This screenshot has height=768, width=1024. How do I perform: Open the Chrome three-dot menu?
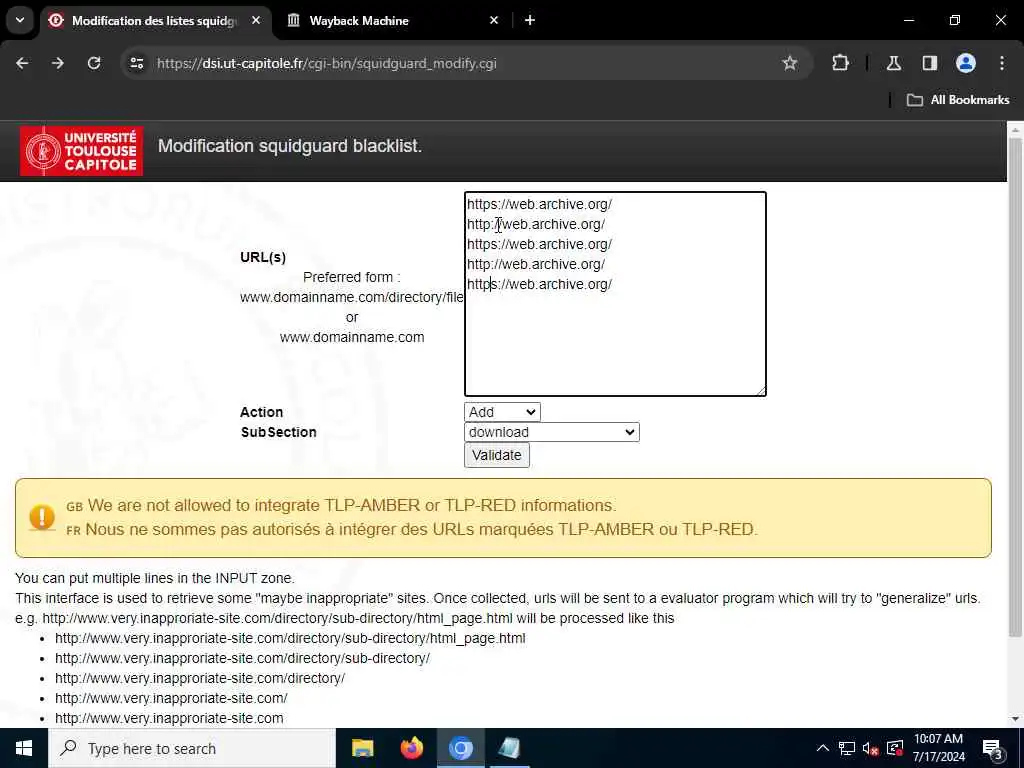click(1002, 63)
